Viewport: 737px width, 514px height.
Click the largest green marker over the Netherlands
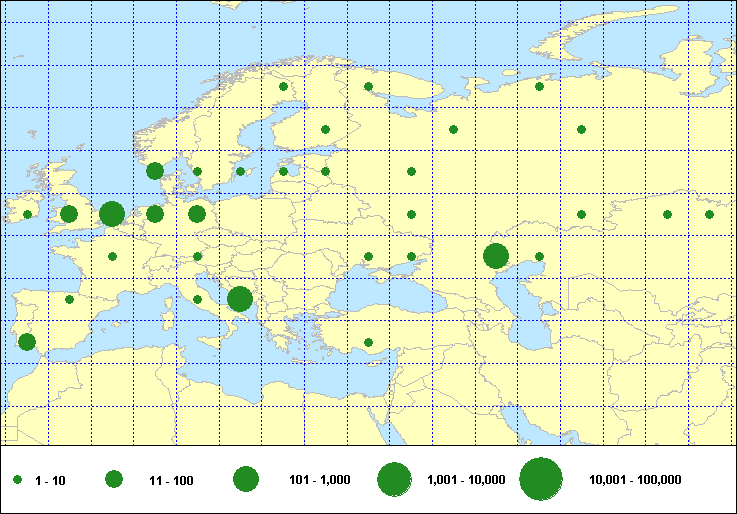click(x=112, y=213)
